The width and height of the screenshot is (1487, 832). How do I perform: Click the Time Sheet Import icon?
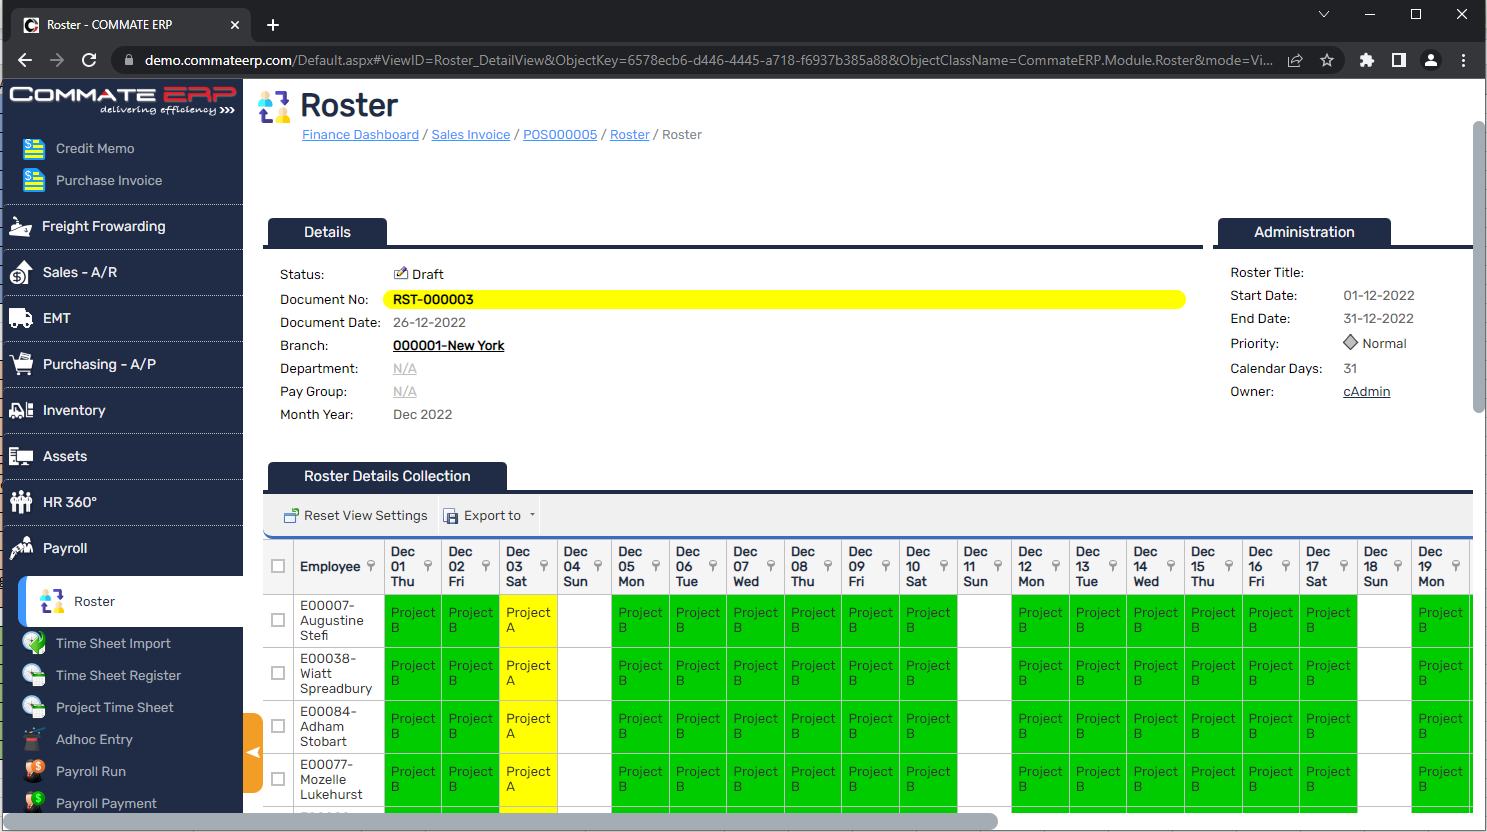(x=34, y=643)
